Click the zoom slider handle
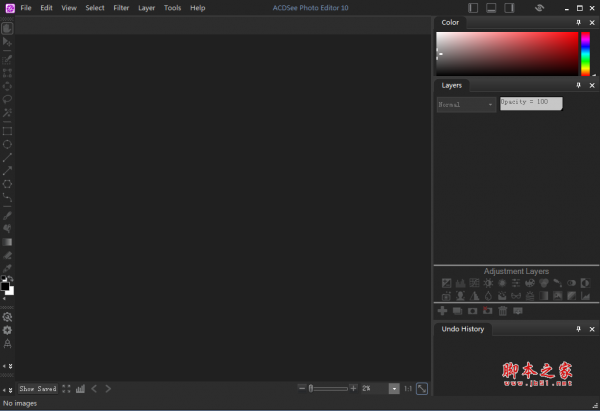Viewport: 600px width, 411px height. click(x=311, y=389)
